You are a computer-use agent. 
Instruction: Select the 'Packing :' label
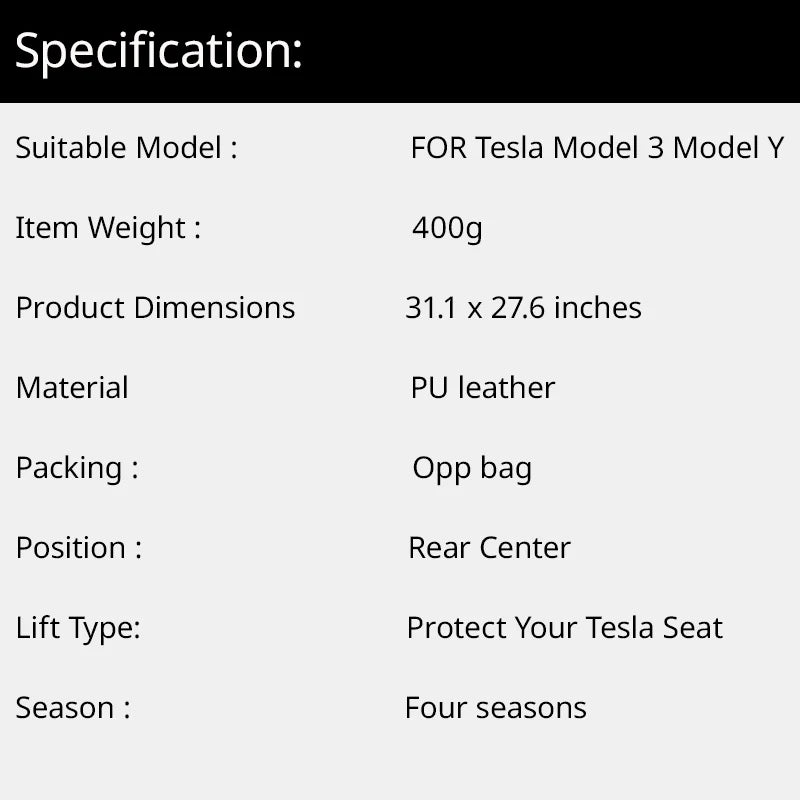pos(77,468)
